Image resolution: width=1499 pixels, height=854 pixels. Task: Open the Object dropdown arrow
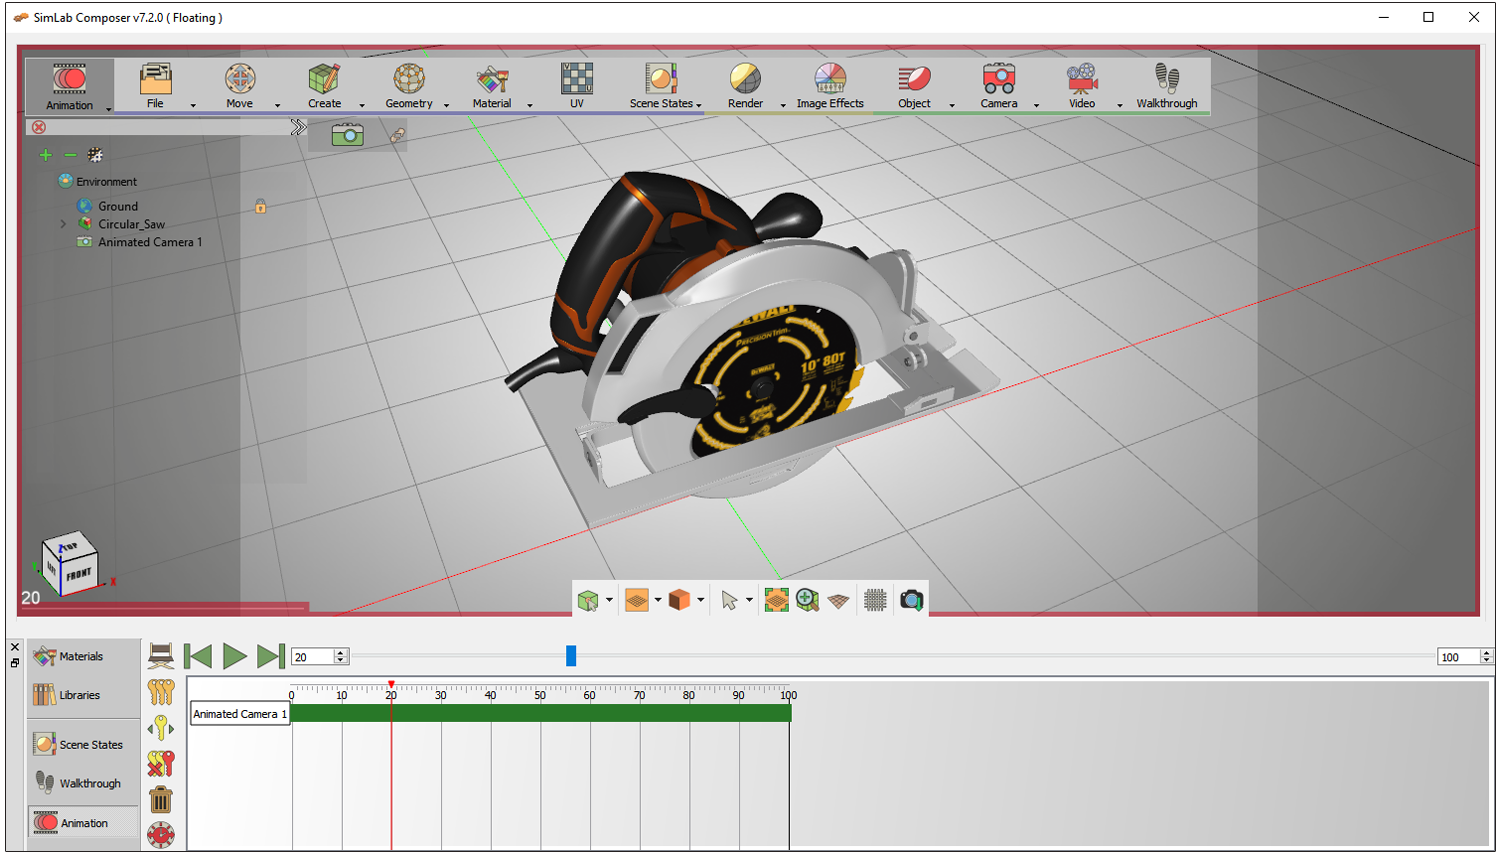click(x=952, y=105)
